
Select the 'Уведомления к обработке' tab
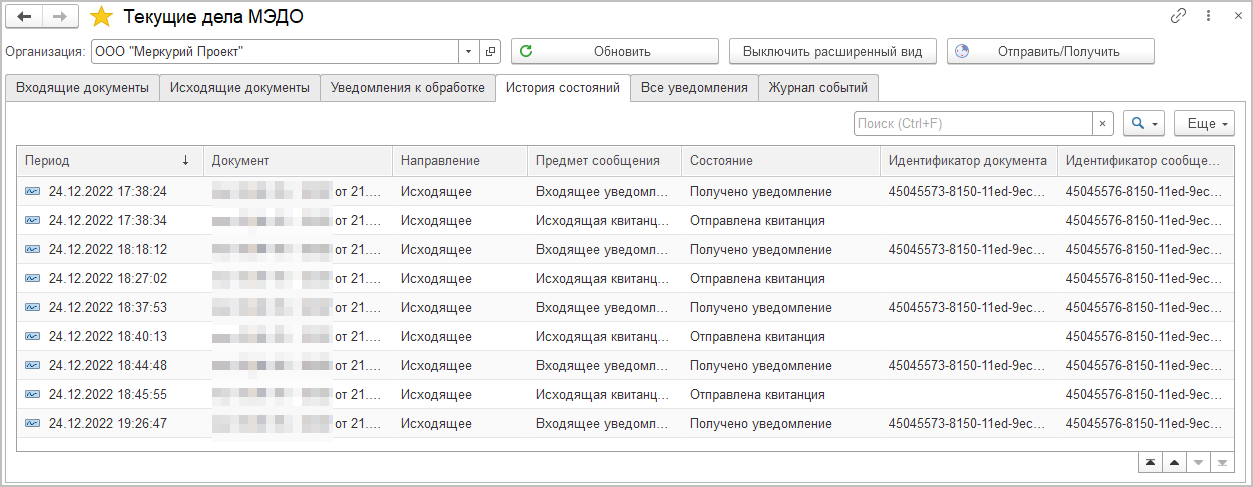point(408,88)
